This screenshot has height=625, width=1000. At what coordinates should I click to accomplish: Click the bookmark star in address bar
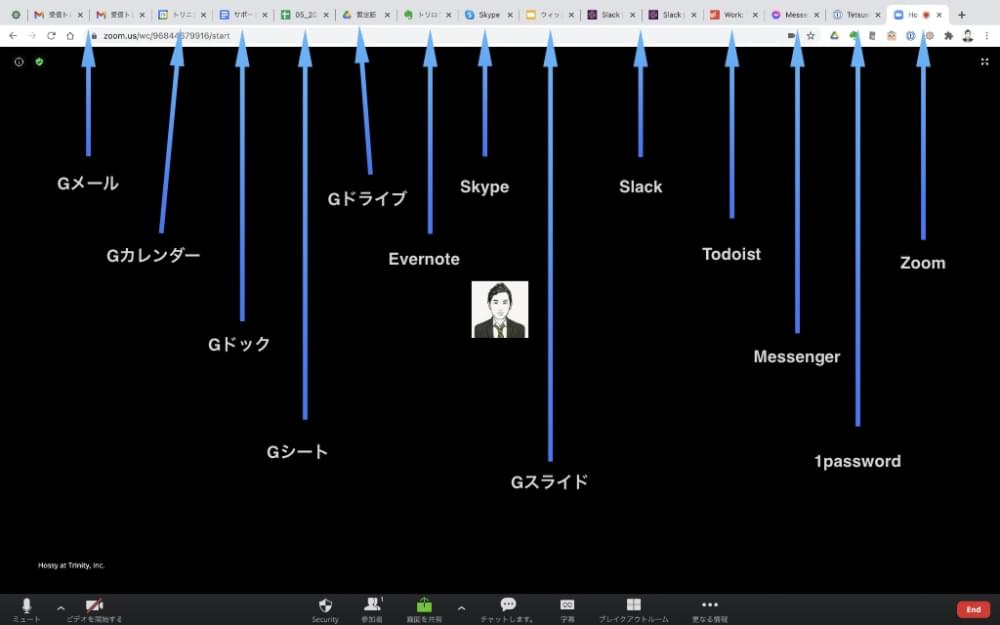tap(811, 36)
